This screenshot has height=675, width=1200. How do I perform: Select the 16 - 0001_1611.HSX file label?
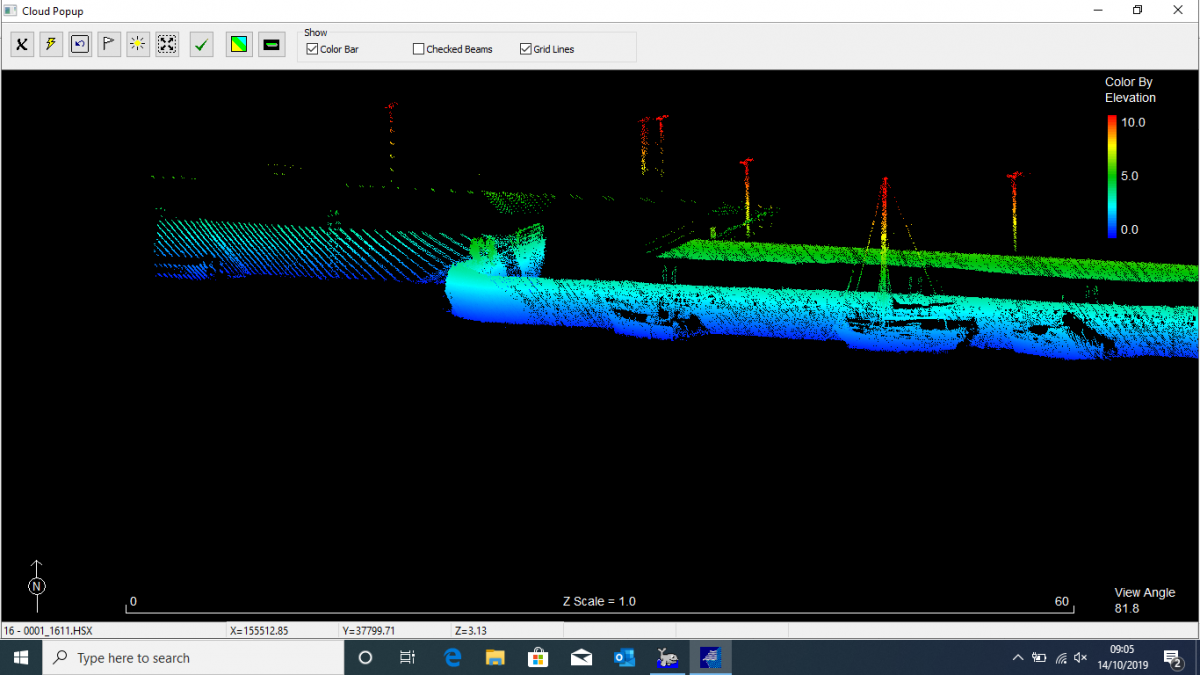(x=50, y=630)
